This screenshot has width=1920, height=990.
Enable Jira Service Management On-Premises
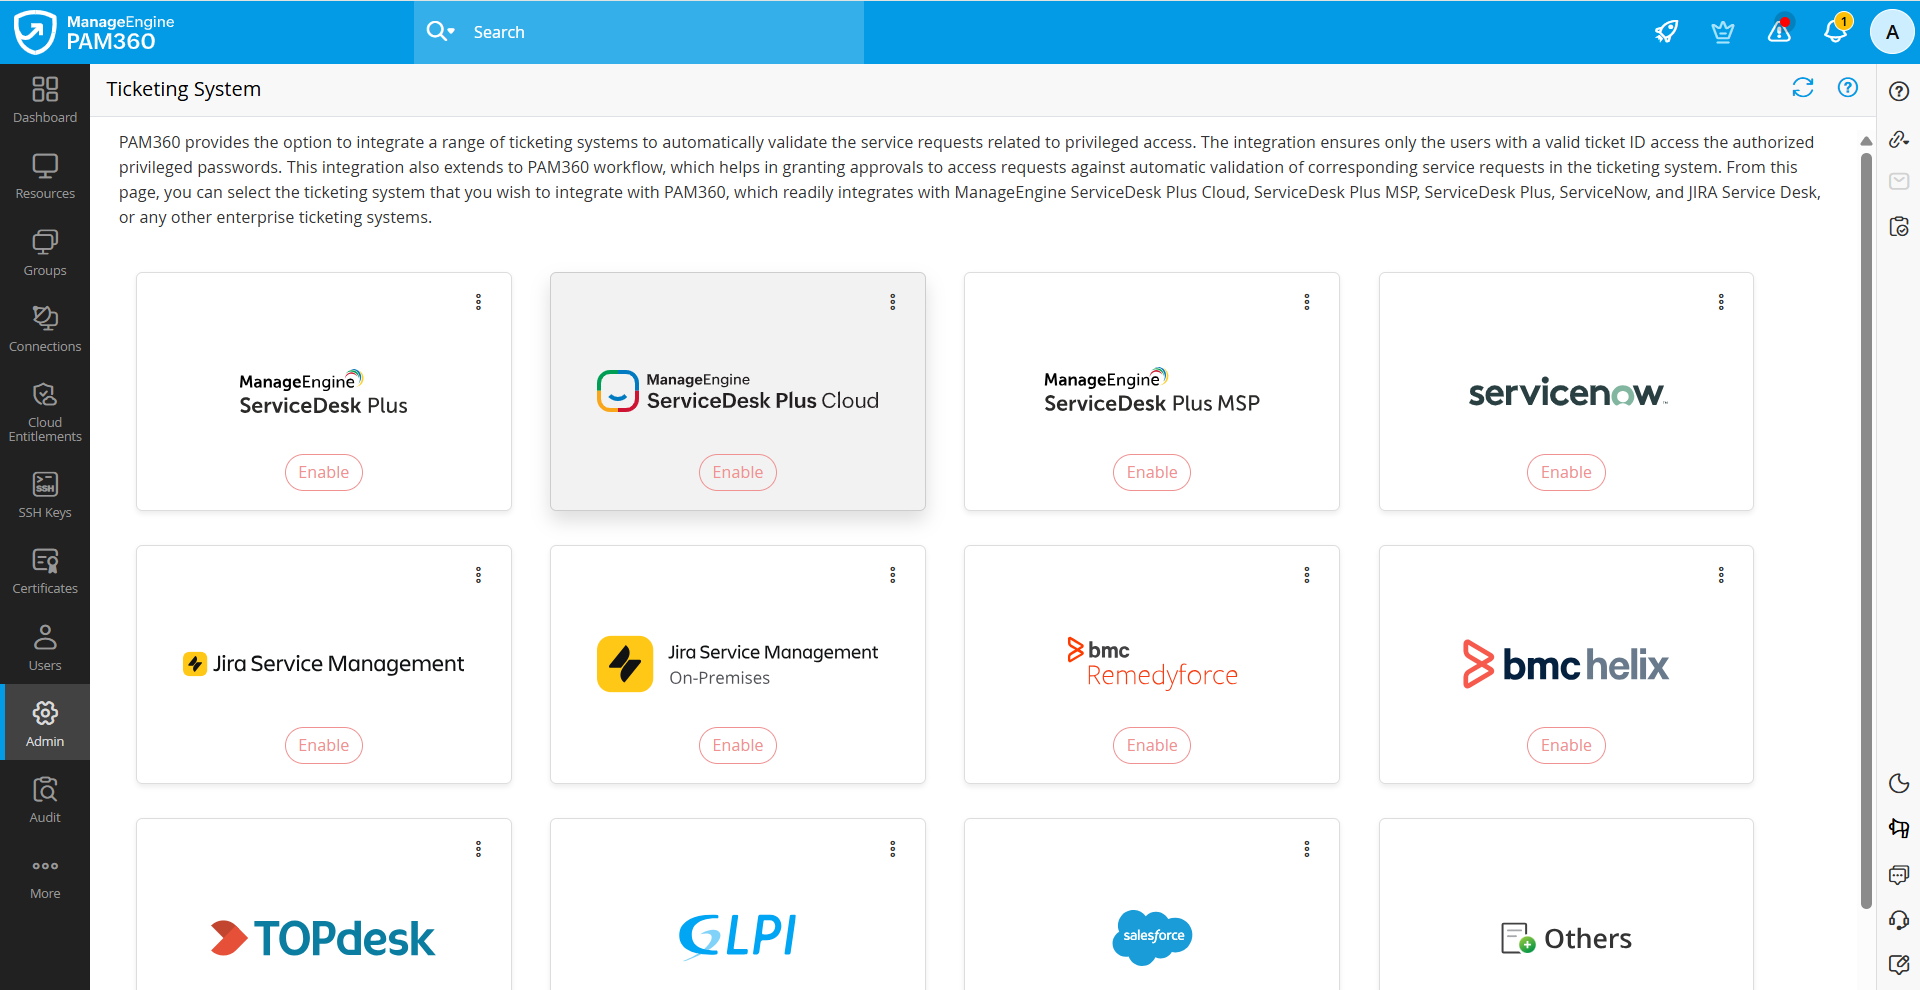point(738,745)
